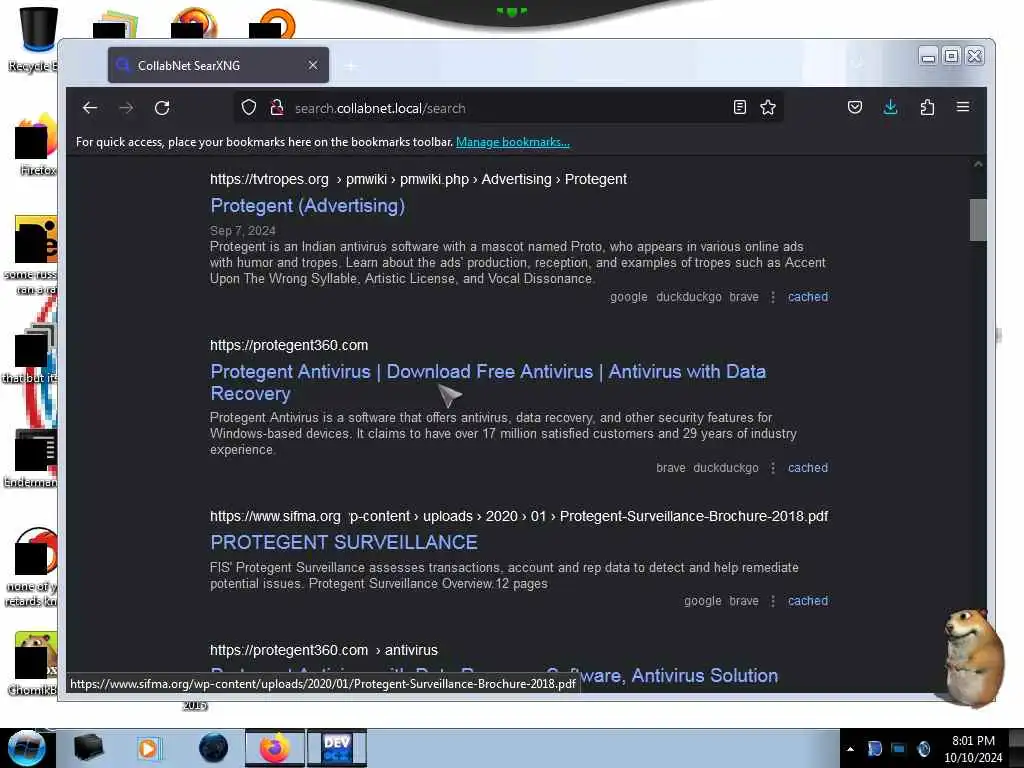Bookmark this page with the star icon
This screenshot has height=768, width=1024.
768,107
